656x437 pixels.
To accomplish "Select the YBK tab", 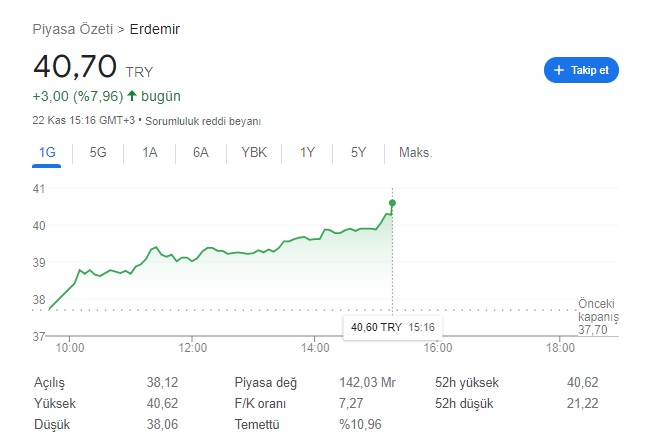I will [254, 153].
